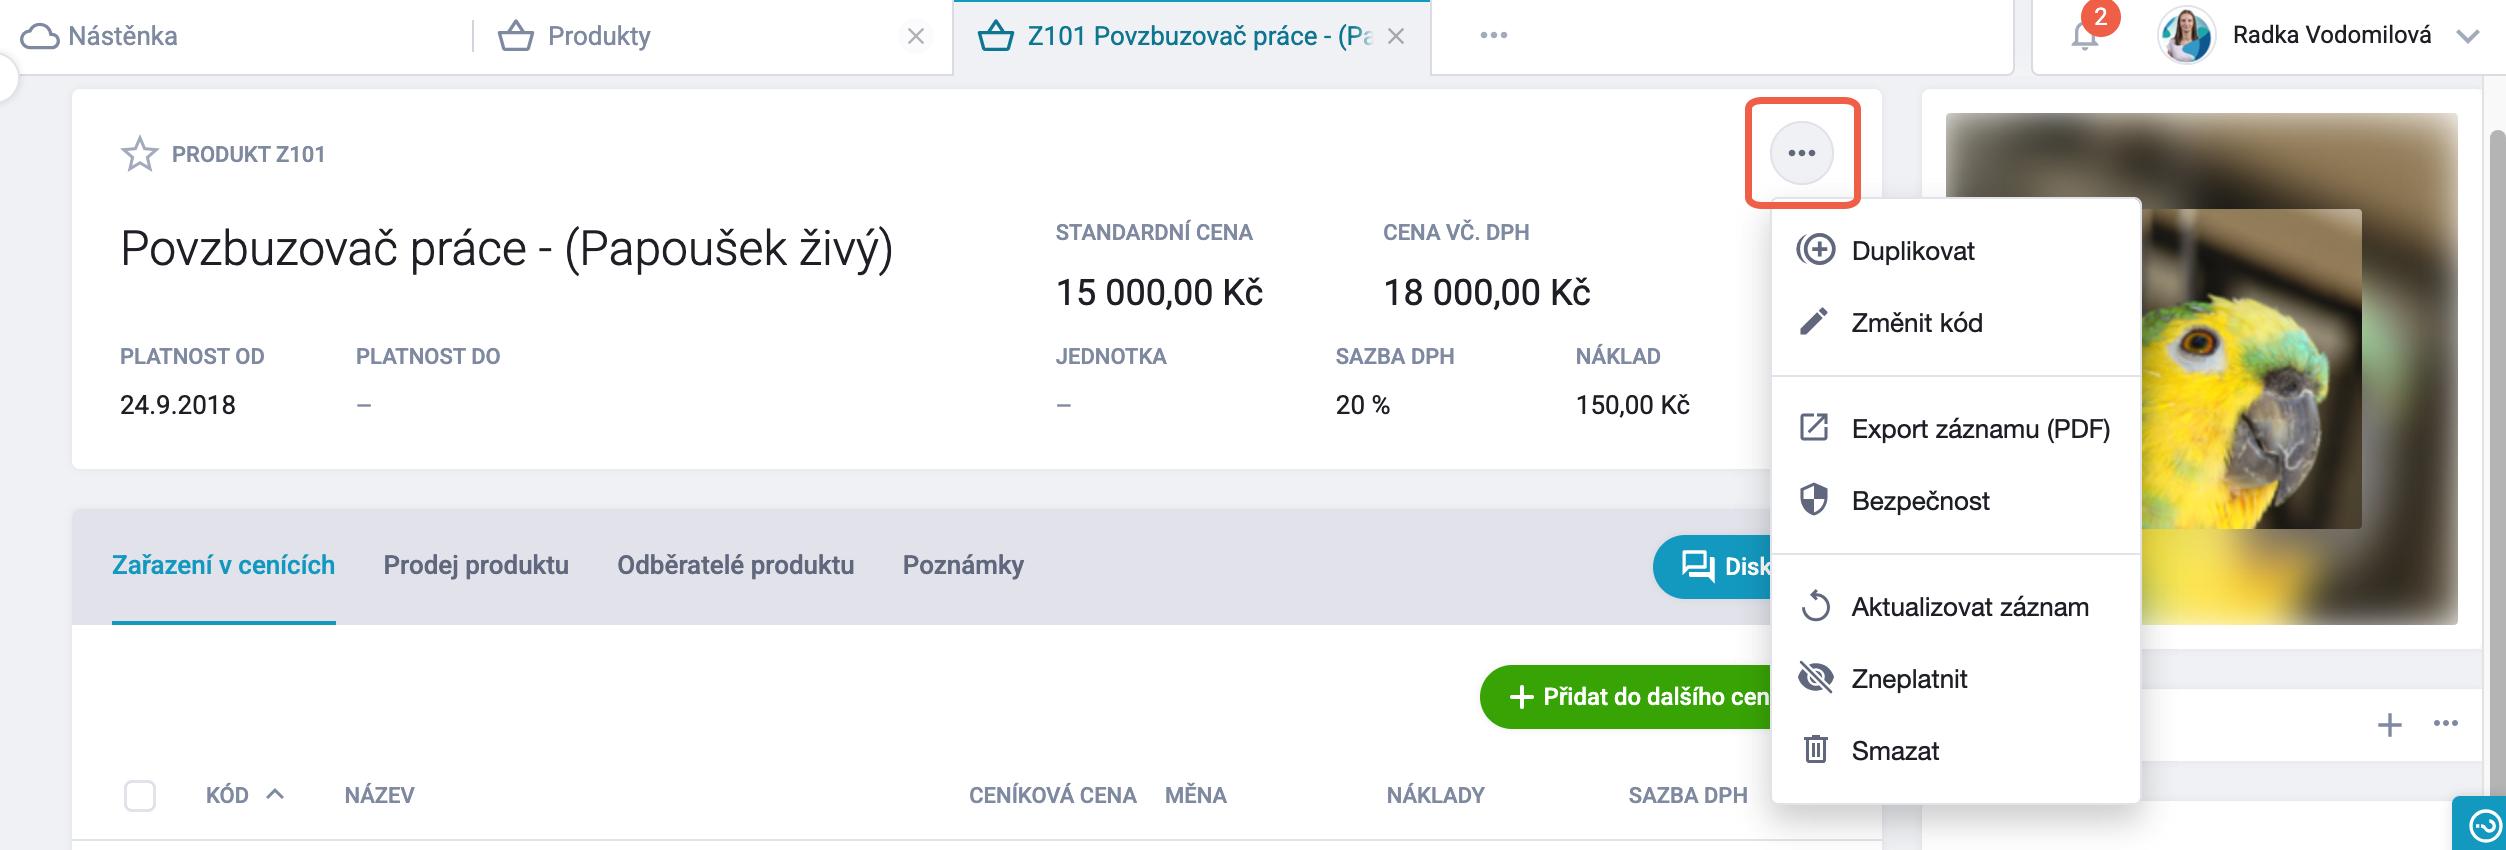Click the favorite star next to PRODUKT Z101
This screenshot has height=850, width=2506.
click(139, 154)
